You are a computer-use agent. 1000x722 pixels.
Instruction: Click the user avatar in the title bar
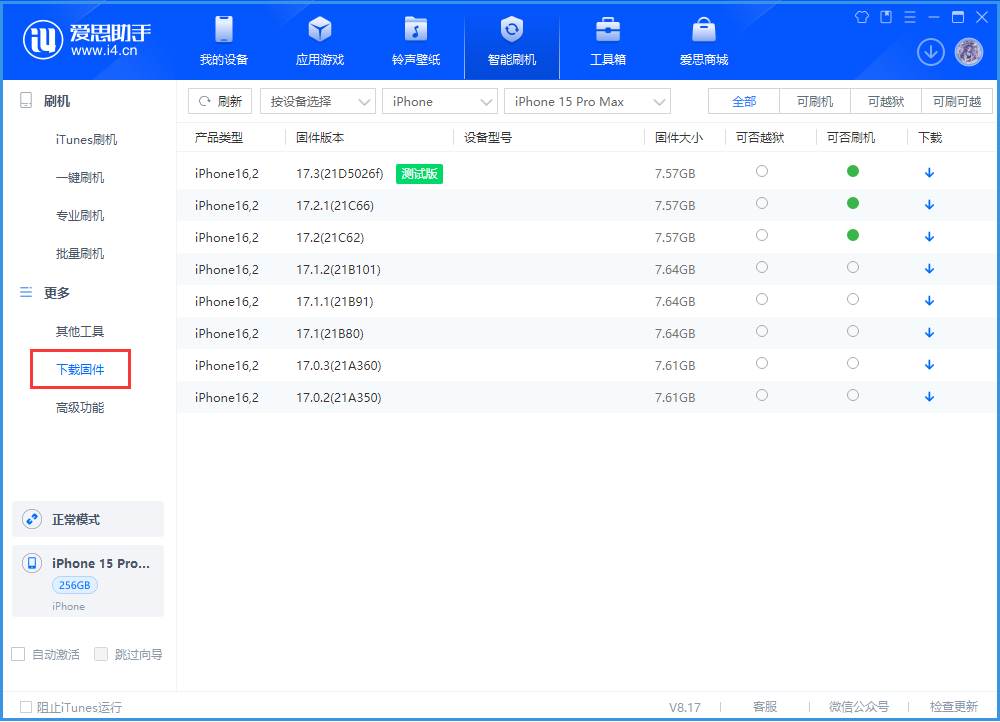click(968, 51)
